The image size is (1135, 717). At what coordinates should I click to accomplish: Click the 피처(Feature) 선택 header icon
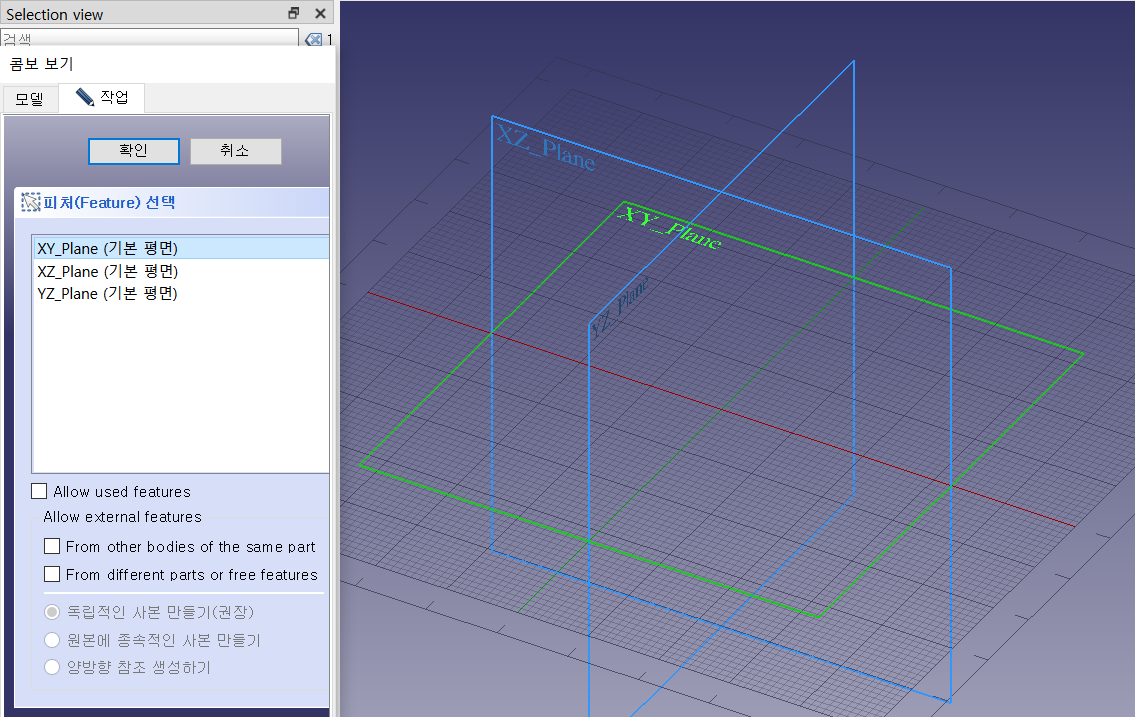[30, 203]
